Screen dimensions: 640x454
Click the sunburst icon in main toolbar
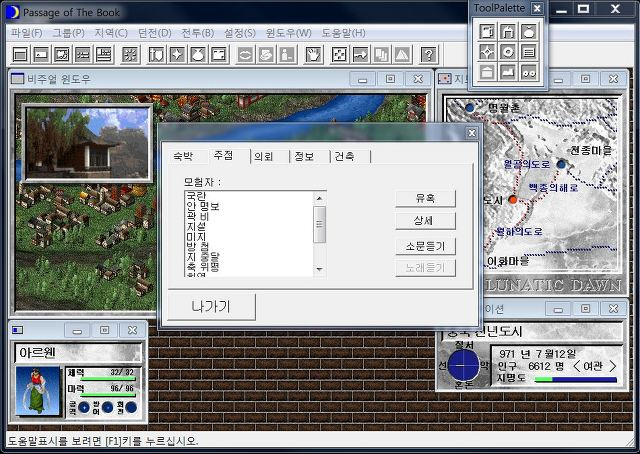[x=130, y=54]
